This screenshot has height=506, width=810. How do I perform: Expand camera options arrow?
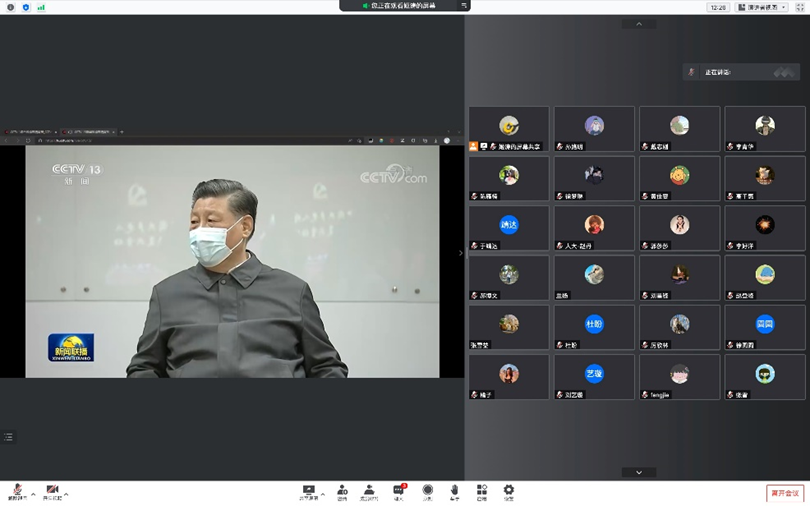click(67, 494)
